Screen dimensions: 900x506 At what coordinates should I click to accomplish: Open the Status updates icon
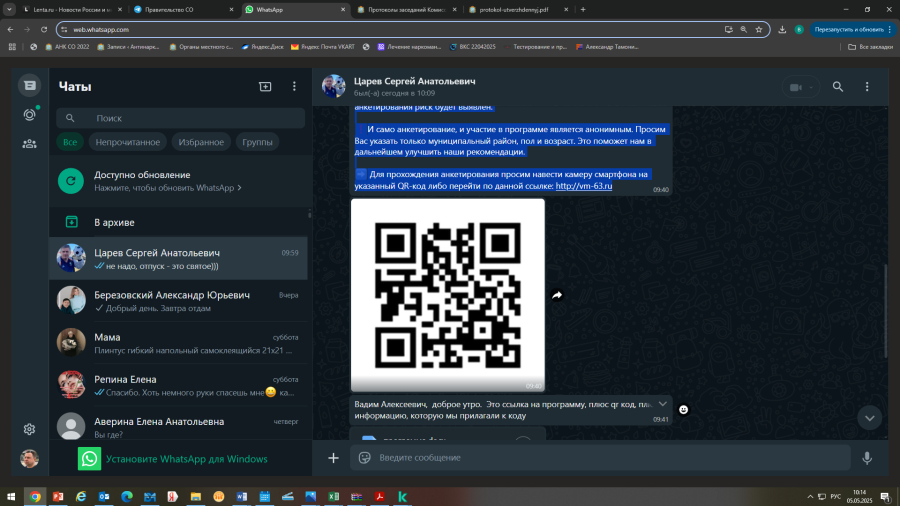click(29, 115)
